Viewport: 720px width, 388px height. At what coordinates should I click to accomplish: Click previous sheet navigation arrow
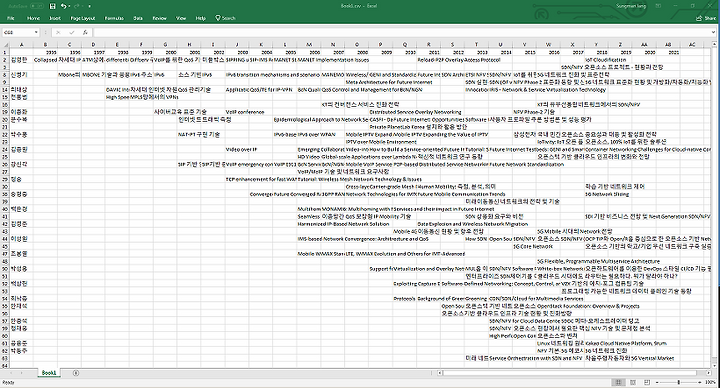point(10,373)
